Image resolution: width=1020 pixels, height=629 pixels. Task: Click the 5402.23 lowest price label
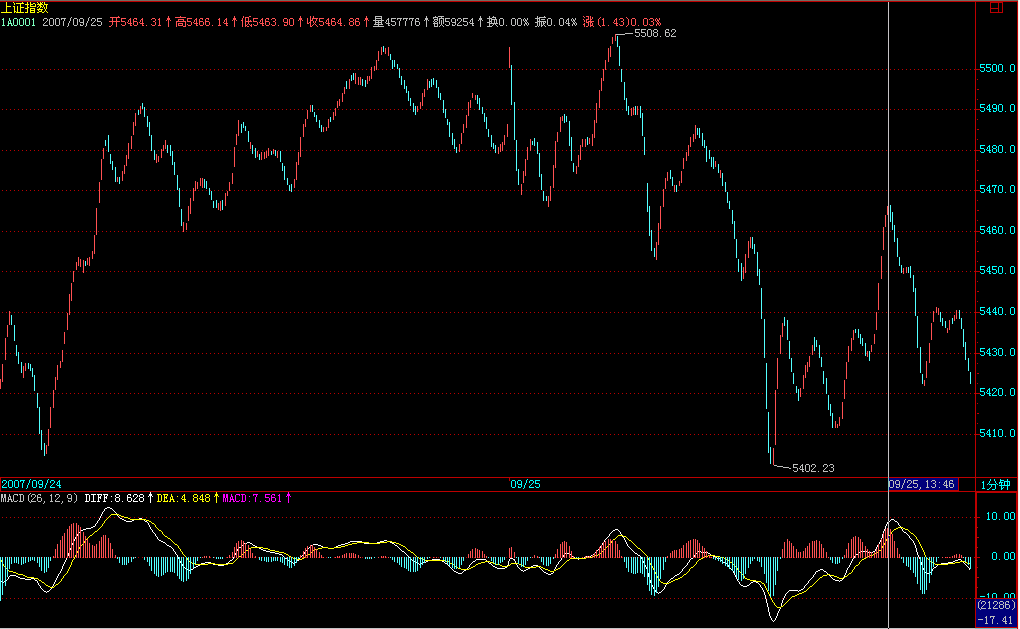[x=811, y=467]
